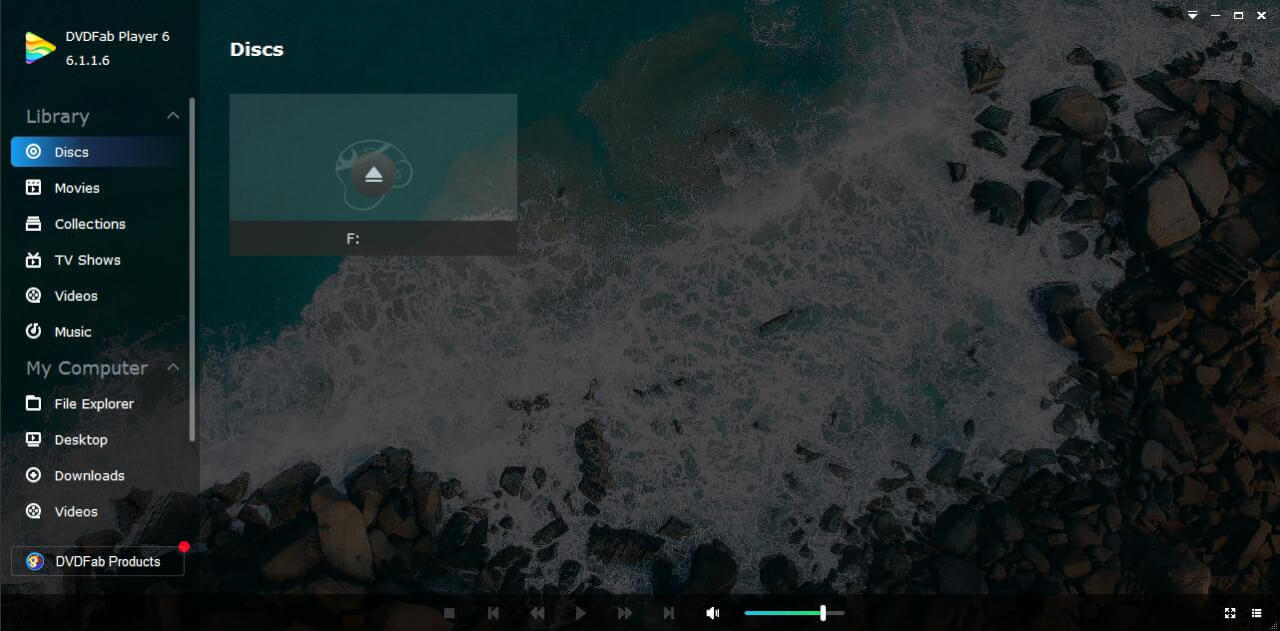The height and width of the screenshot is (631, 1280).
Task: Go to Collections in the sidebar
Action: (98, 224)
